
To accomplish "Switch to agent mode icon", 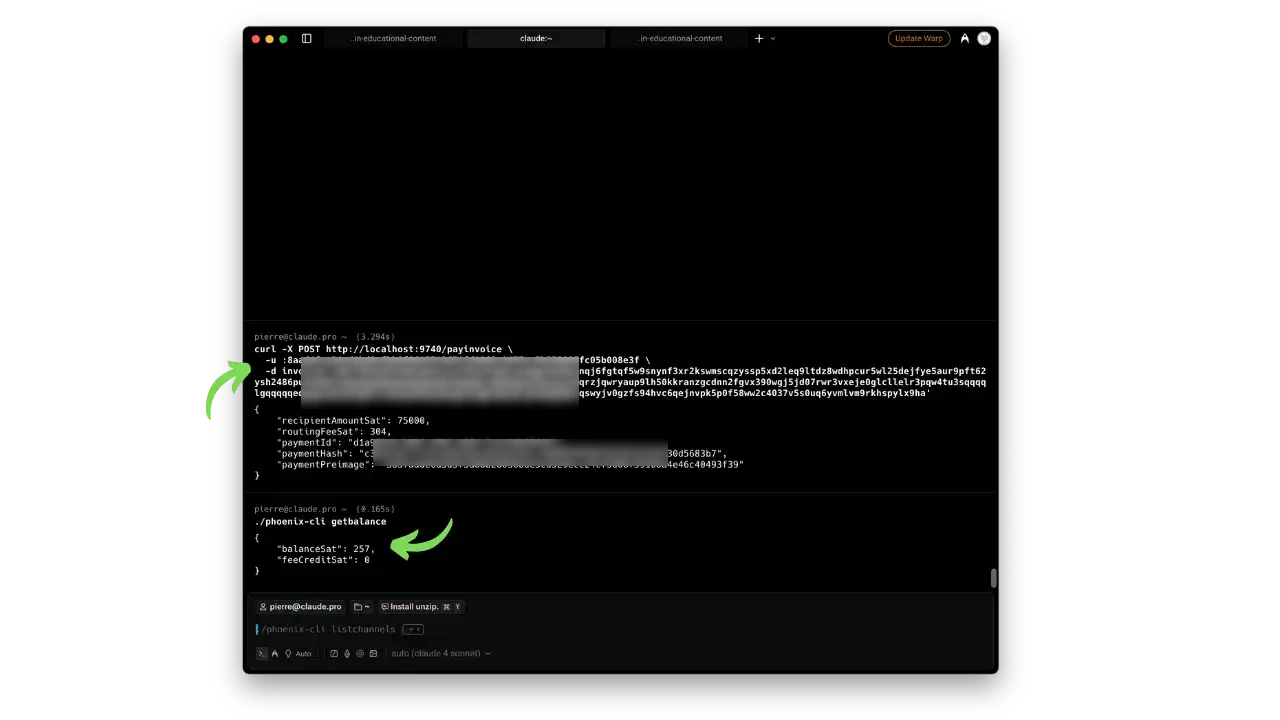I will click(275, 653).
